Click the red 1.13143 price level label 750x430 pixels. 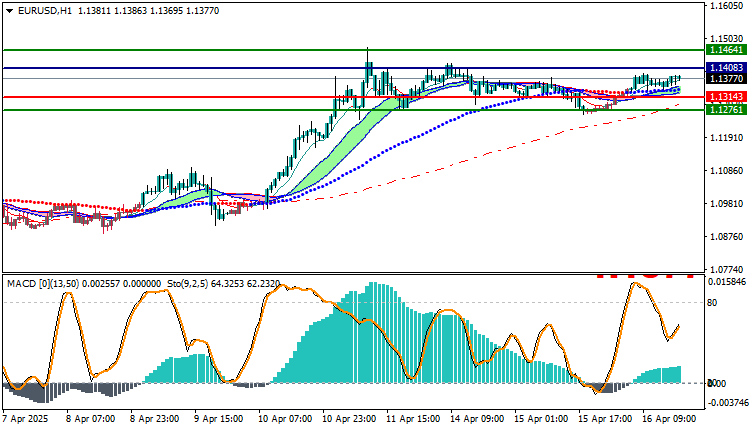(x=726, y=97)
